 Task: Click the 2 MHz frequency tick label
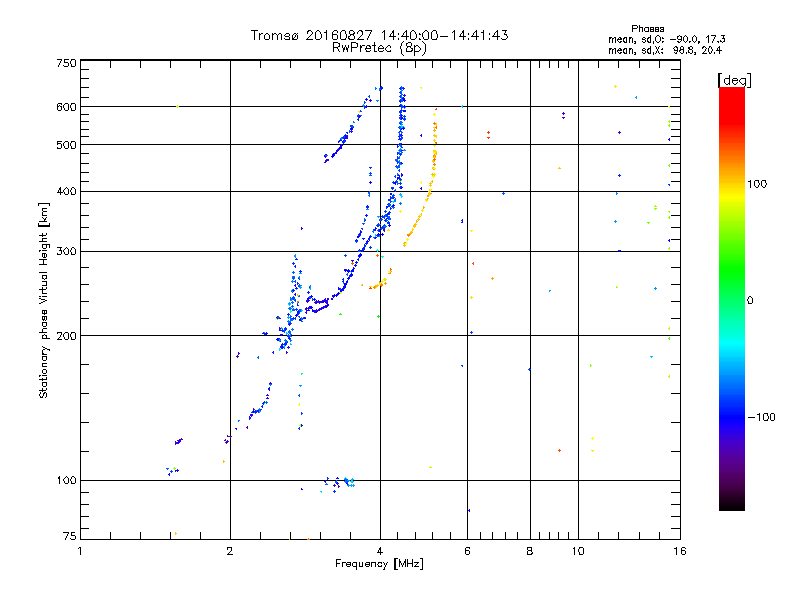[x=230, y=551]
